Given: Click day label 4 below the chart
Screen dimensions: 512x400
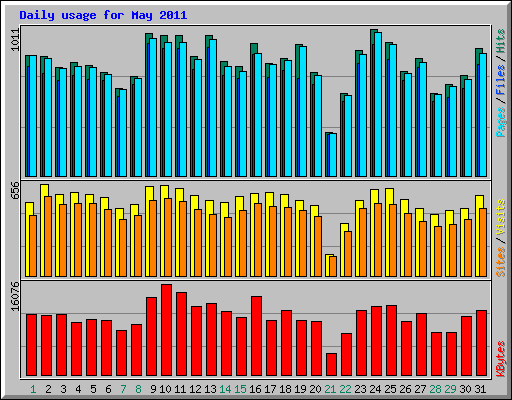Looking at the screenshot, I should pyautogui.click(x=78, y=389).
